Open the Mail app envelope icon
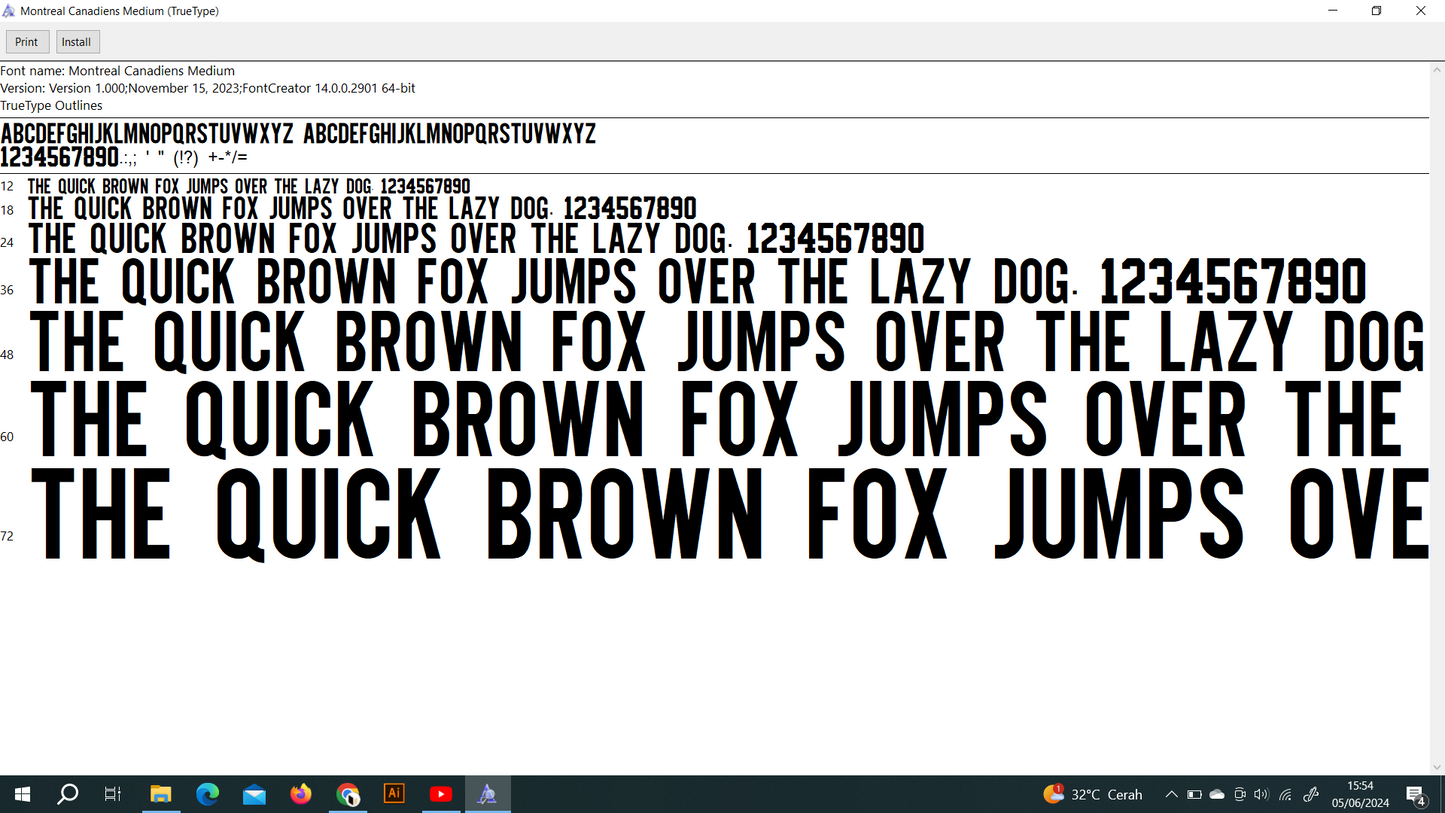Screen dimensions: 1445x813 click(x=254, y=794)
